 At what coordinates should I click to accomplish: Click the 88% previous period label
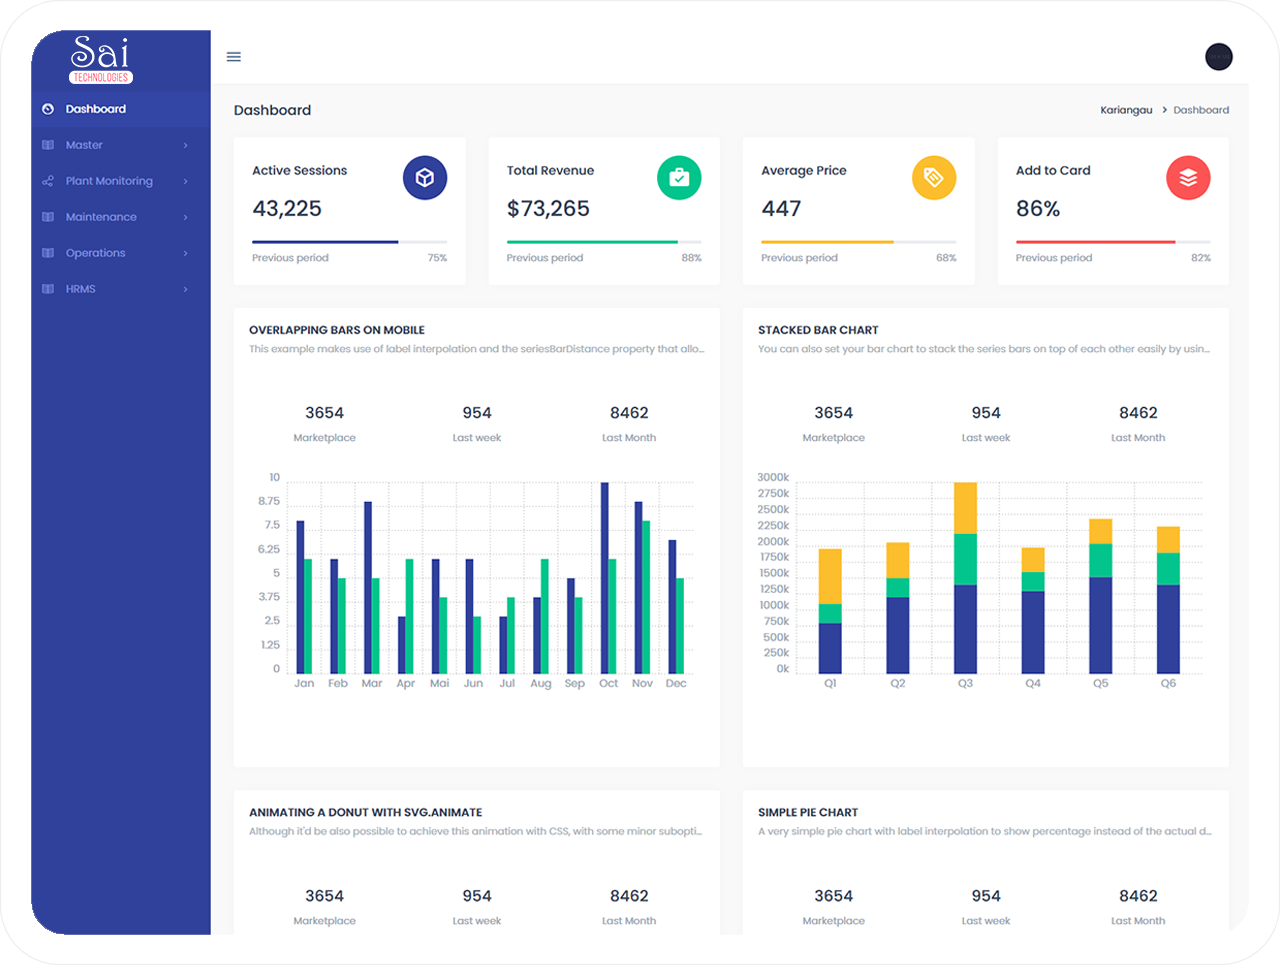pos(692,258)
